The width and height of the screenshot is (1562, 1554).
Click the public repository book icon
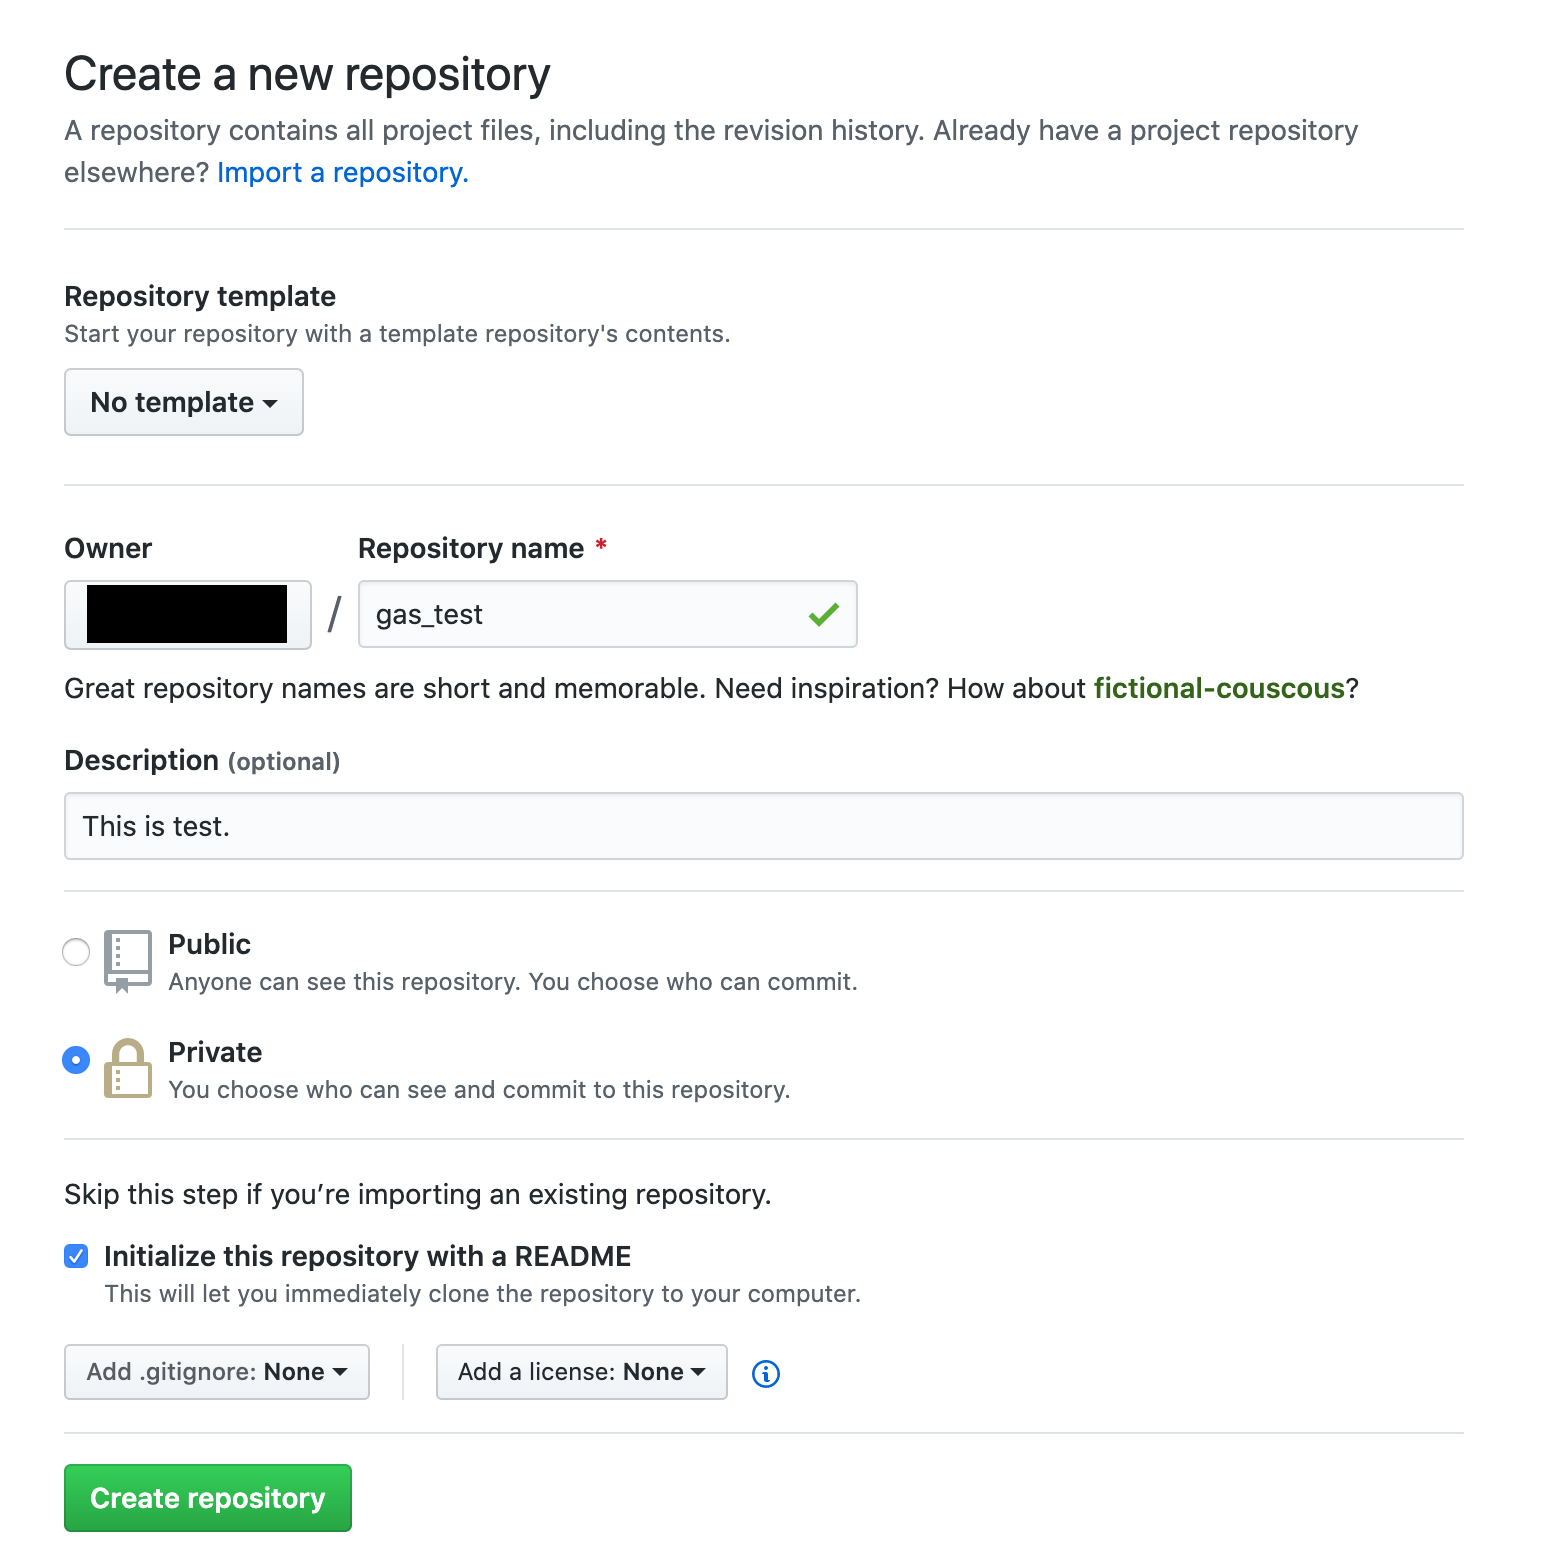[128, 961]
